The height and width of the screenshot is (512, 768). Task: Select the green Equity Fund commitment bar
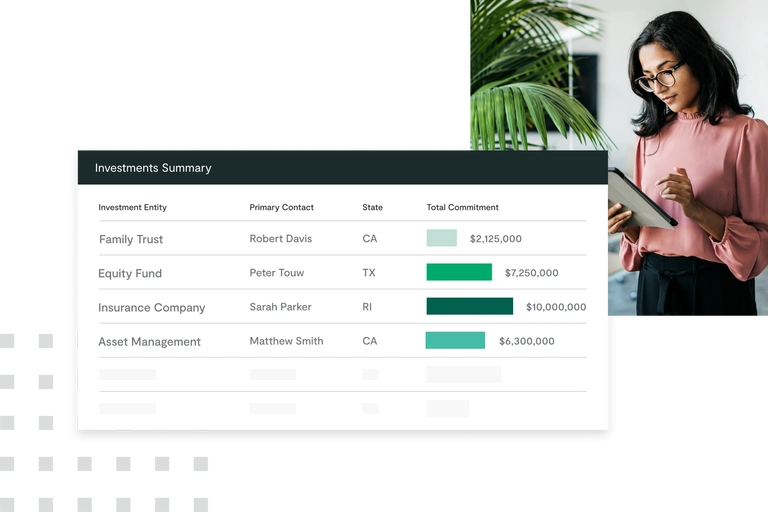(459, 272)
